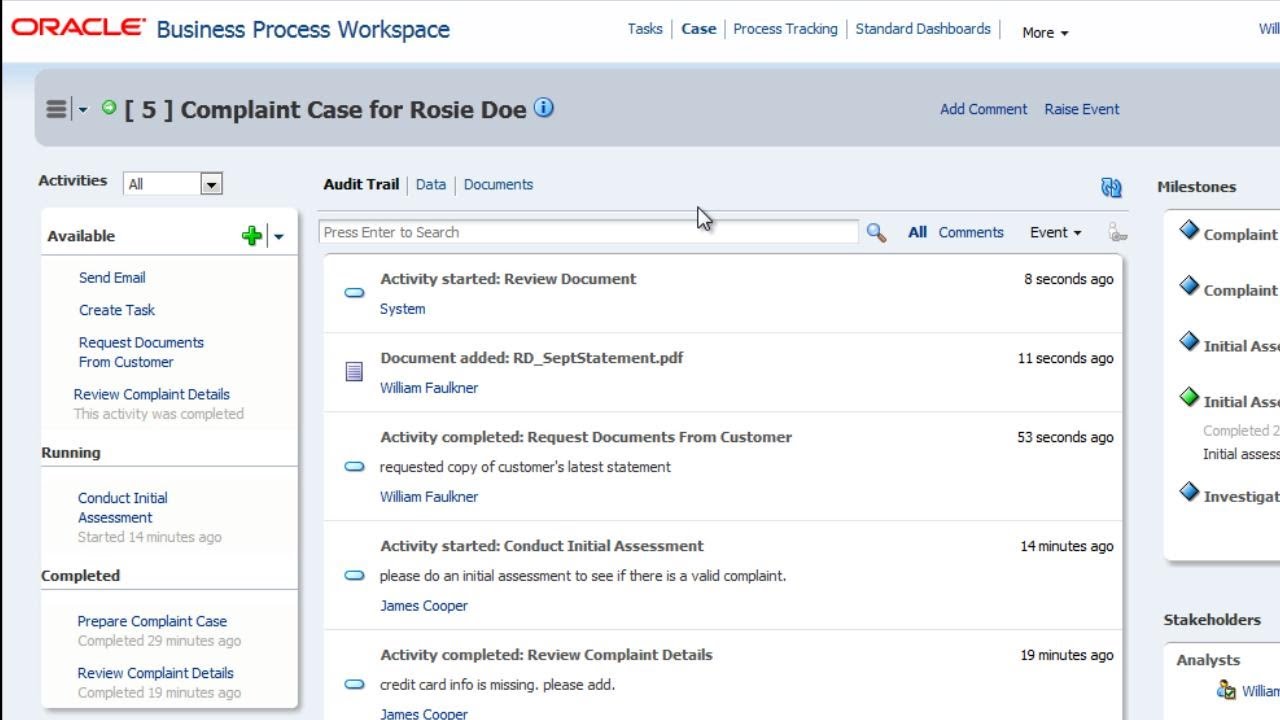Click blue Initial Assessment milestone diamond

(1189, 342)
